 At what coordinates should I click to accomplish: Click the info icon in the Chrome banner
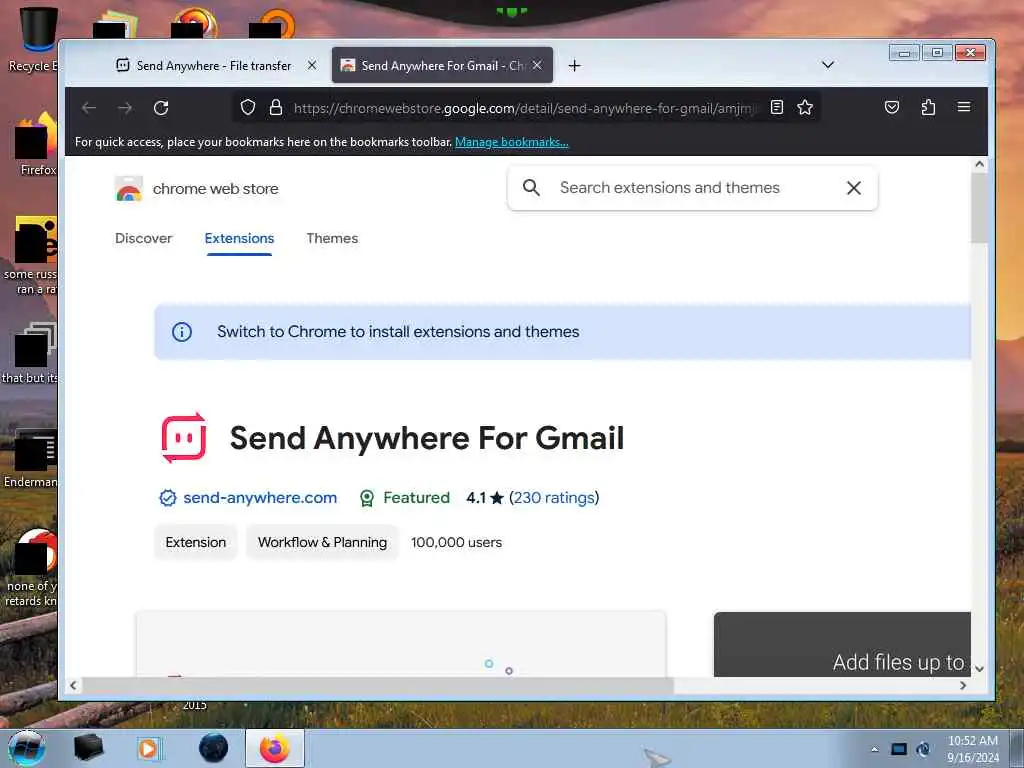tap(182, 332)
